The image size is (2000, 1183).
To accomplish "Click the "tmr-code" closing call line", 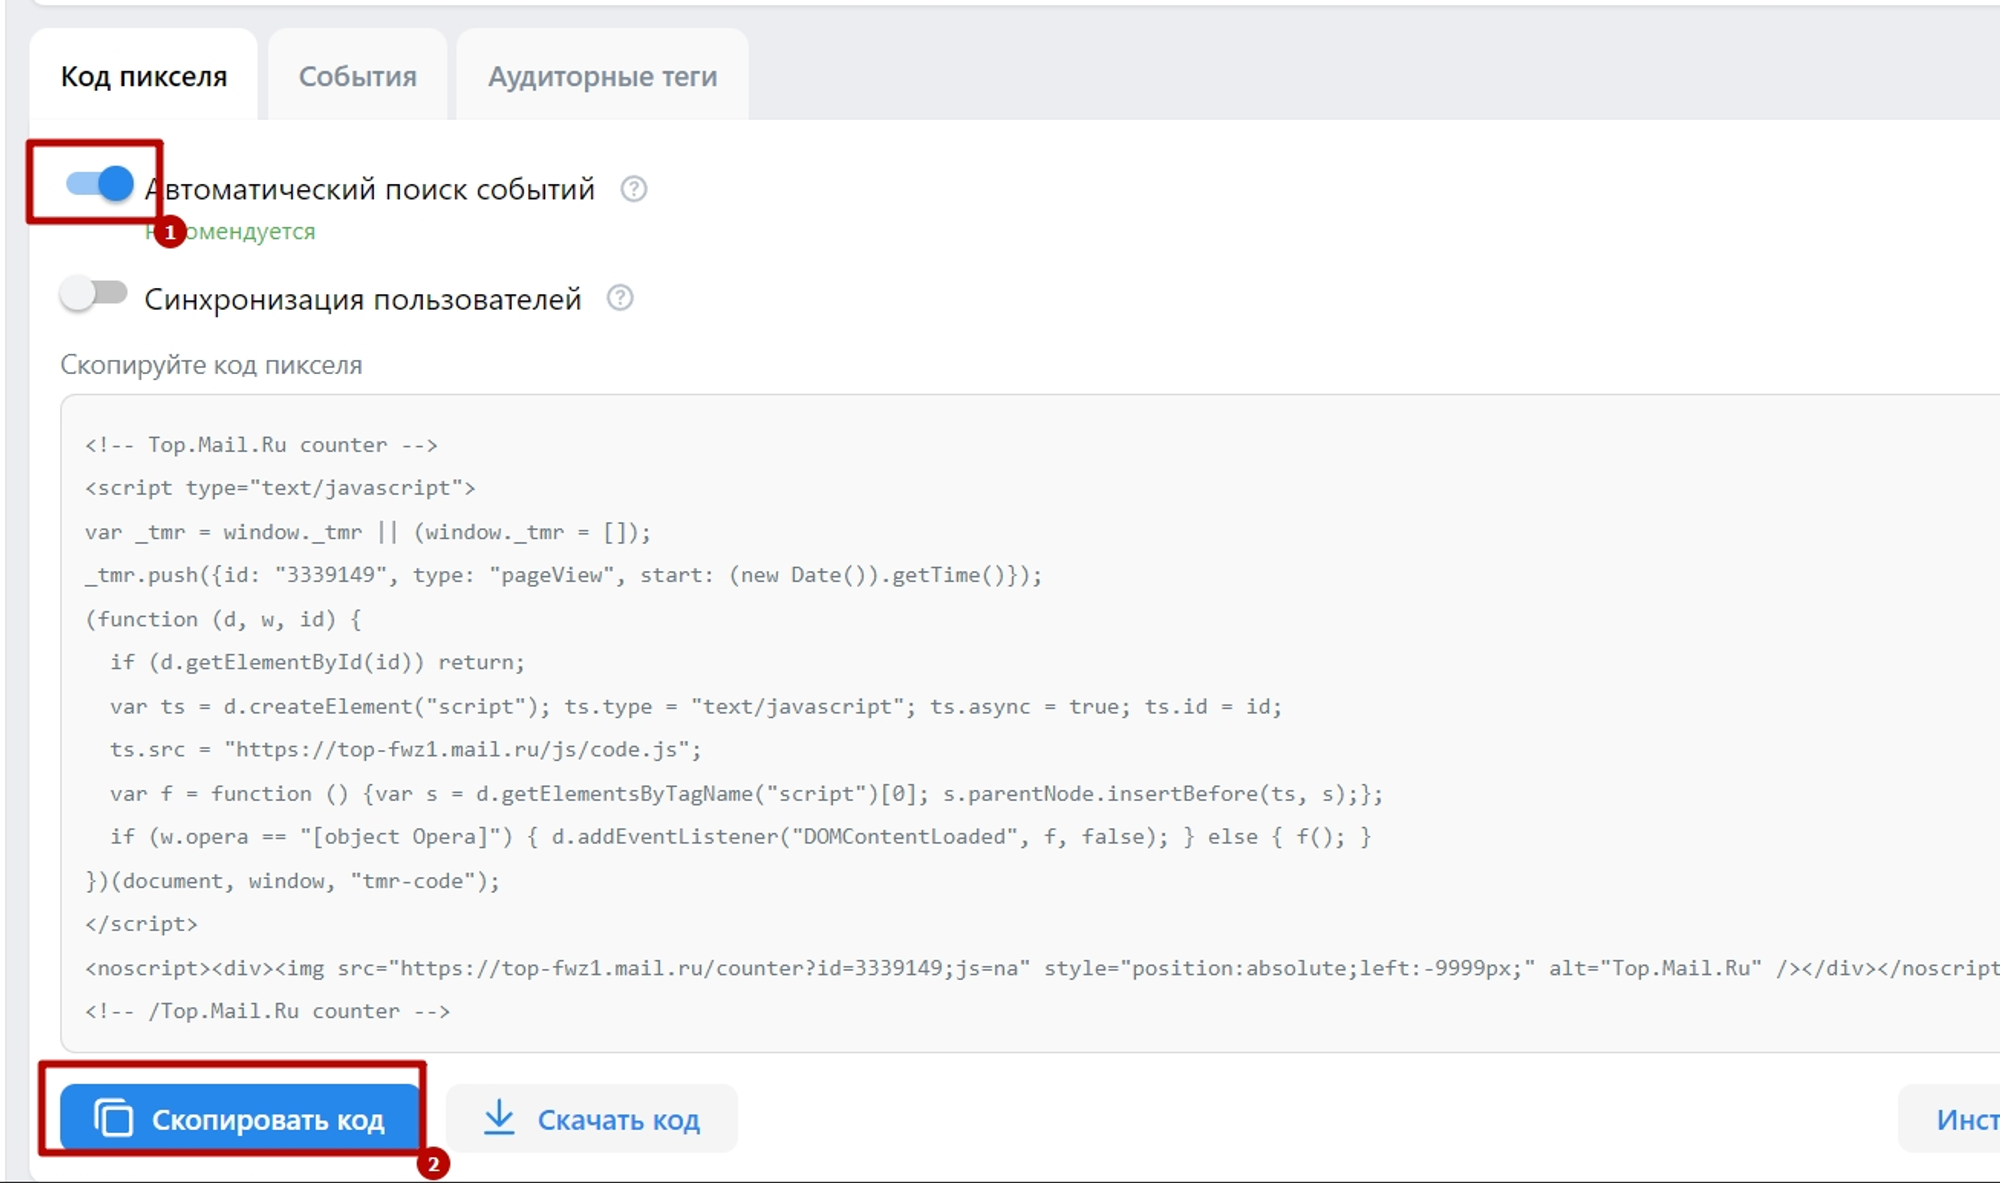I will (292, 880).
